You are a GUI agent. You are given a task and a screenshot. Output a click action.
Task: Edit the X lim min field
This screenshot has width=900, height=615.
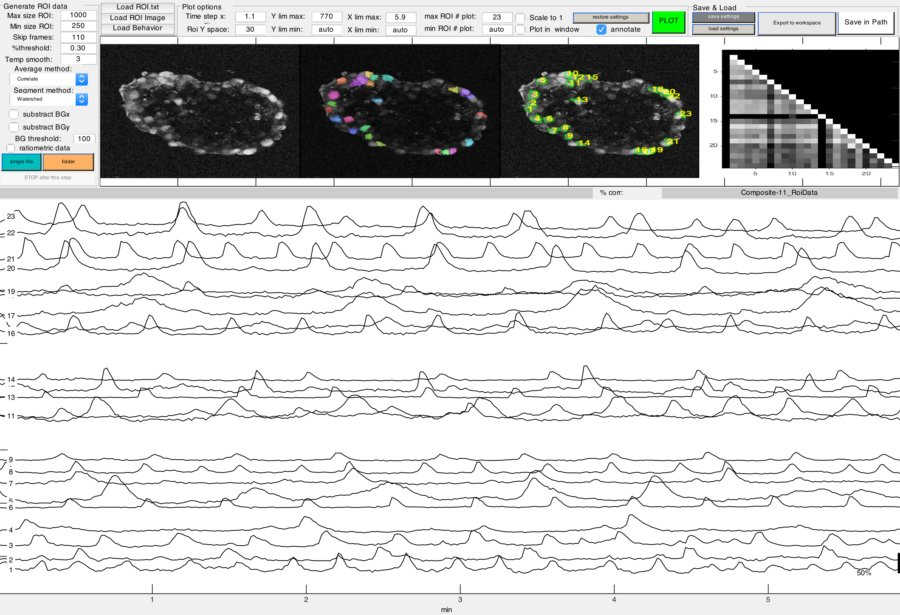[x=400, y=30]
